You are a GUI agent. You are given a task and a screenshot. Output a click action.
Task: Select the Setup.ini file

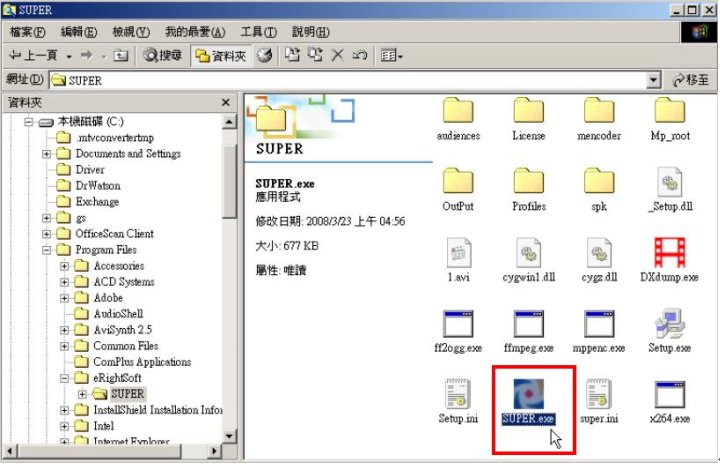click(458, 402)
